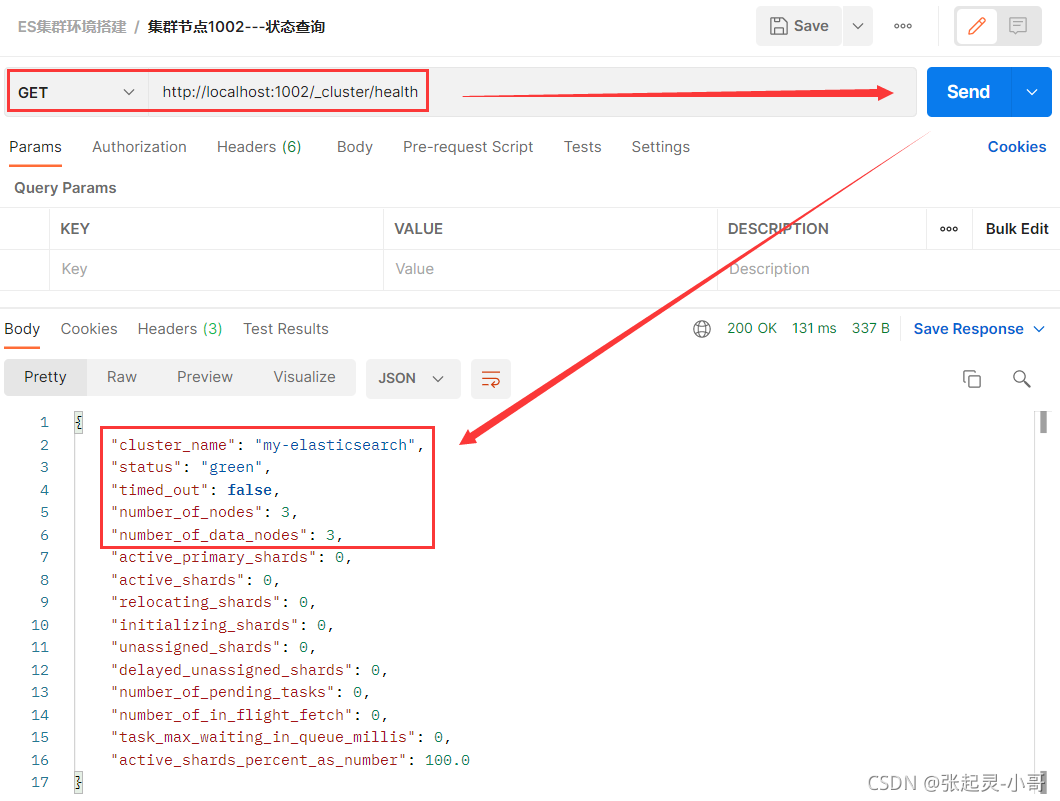Viewport: 1060px width, 801px height.
Task: Click the Key input cell
Action: pos(216,269)
